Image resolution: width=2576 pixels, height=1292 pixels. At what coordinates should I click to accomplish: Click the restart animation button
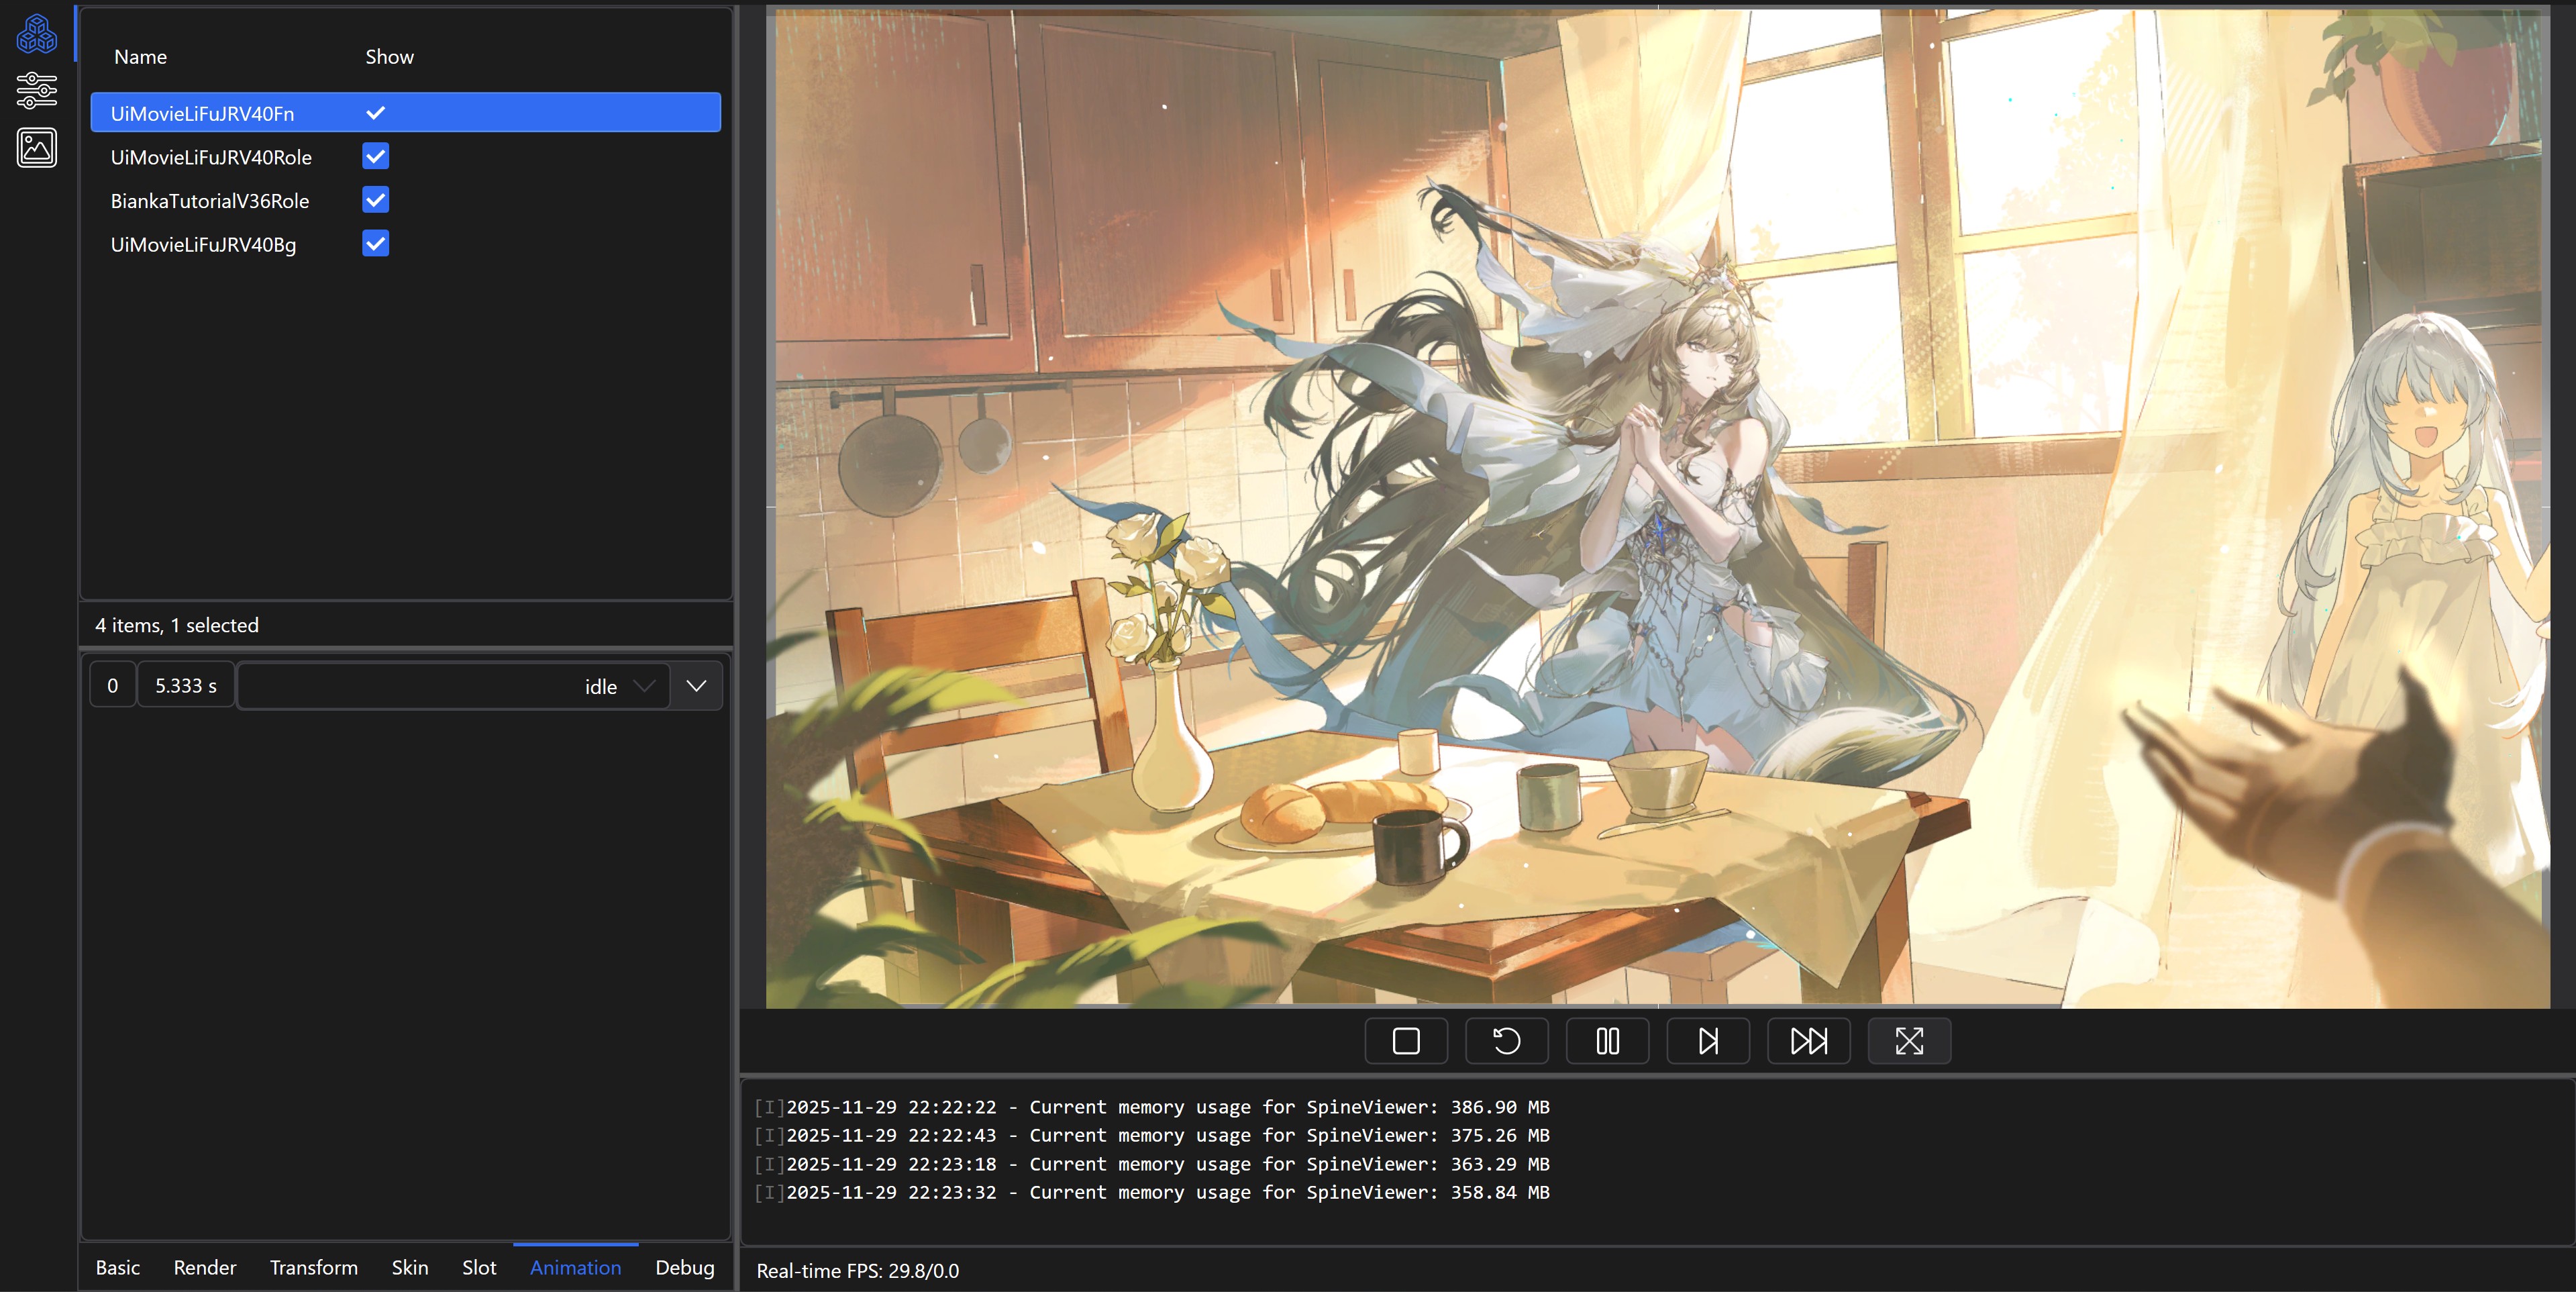click(1506, 1041)
